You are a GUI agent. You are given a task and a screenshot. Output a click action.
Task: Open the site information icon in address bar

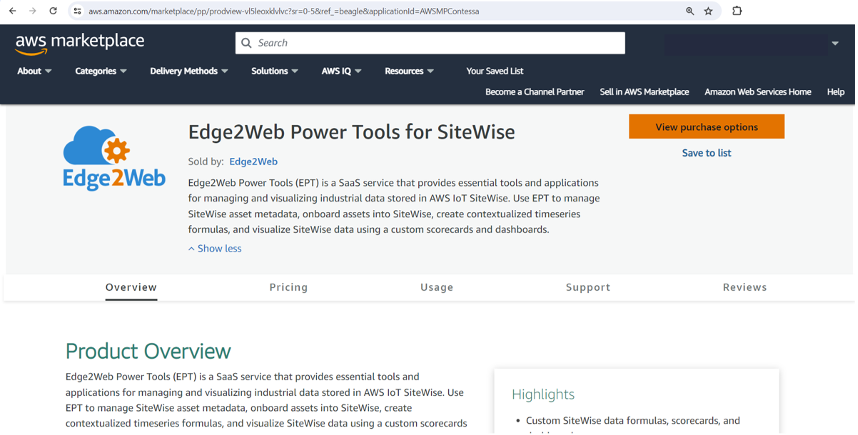[78, 11]
